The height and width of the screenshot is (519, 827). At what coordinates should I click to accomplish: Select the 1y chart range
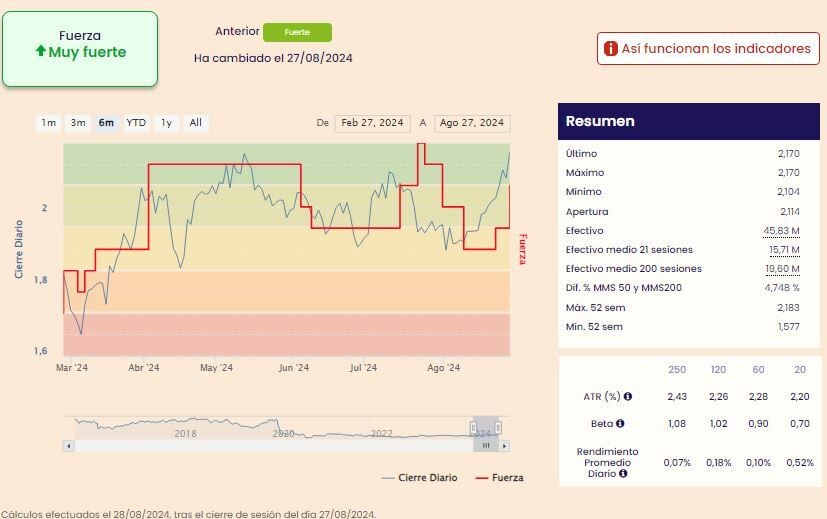pyautogui.click(x=167, y=123)
